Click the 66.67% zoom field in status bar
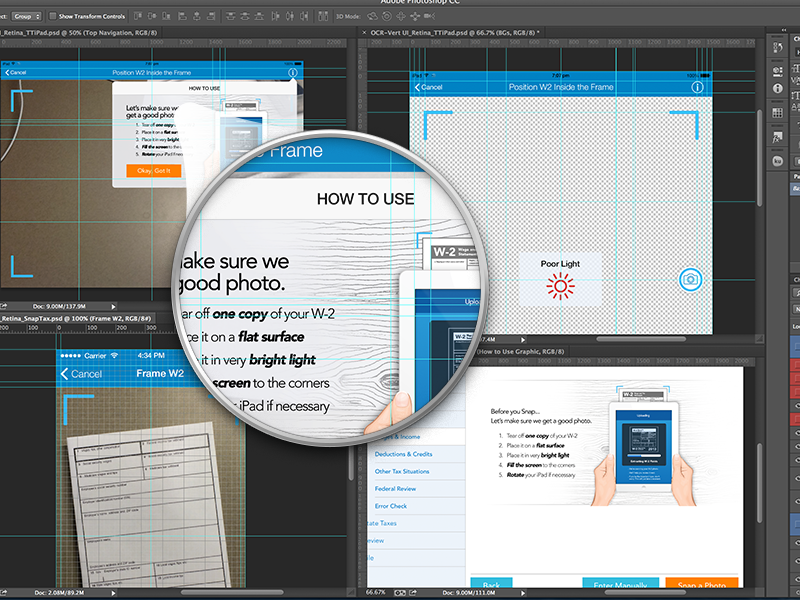Image resolution: width=800 pixels, height=600 pixels. pos(376,593)
